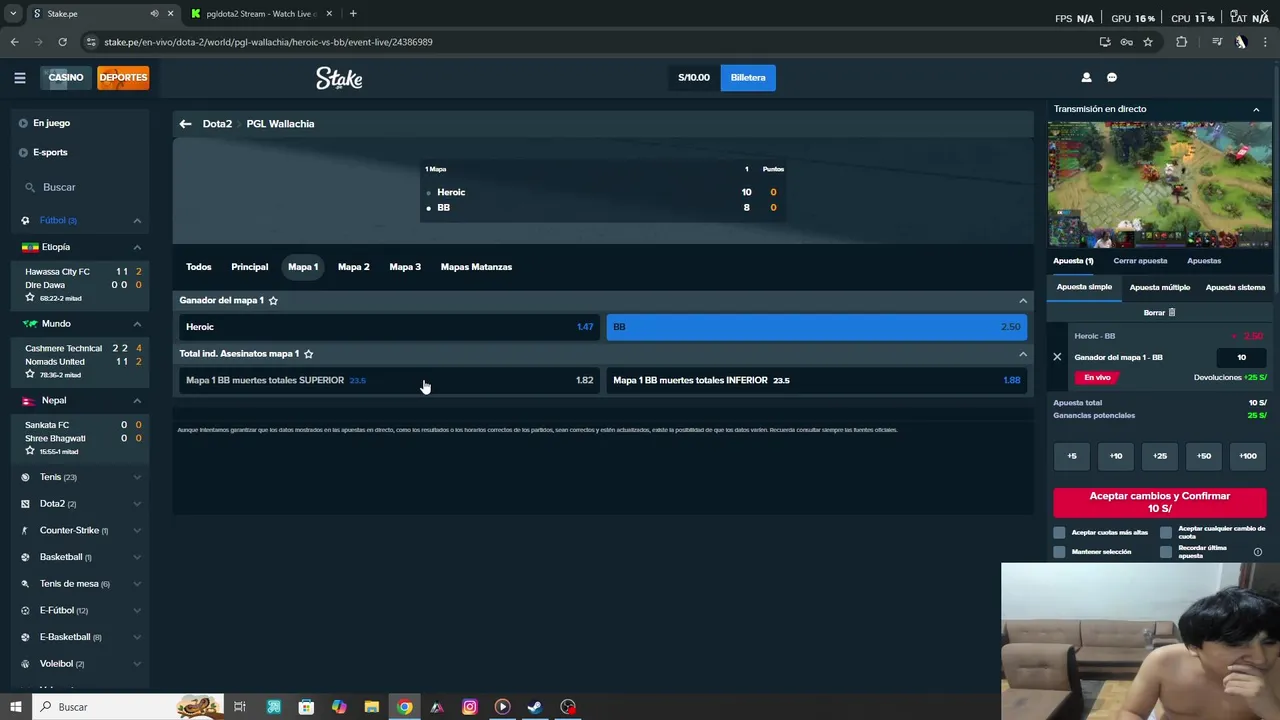Open the betting options info icon
Screen dimensions: 1280x720
pyautogui.click(x=1258, y=552)
